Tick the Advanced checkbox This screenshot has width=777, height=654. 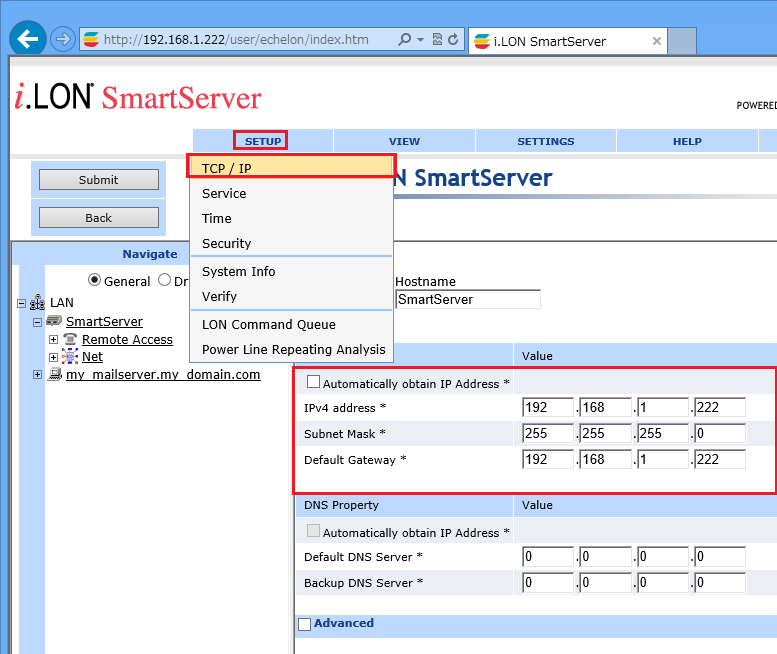[x=305, y=624]
